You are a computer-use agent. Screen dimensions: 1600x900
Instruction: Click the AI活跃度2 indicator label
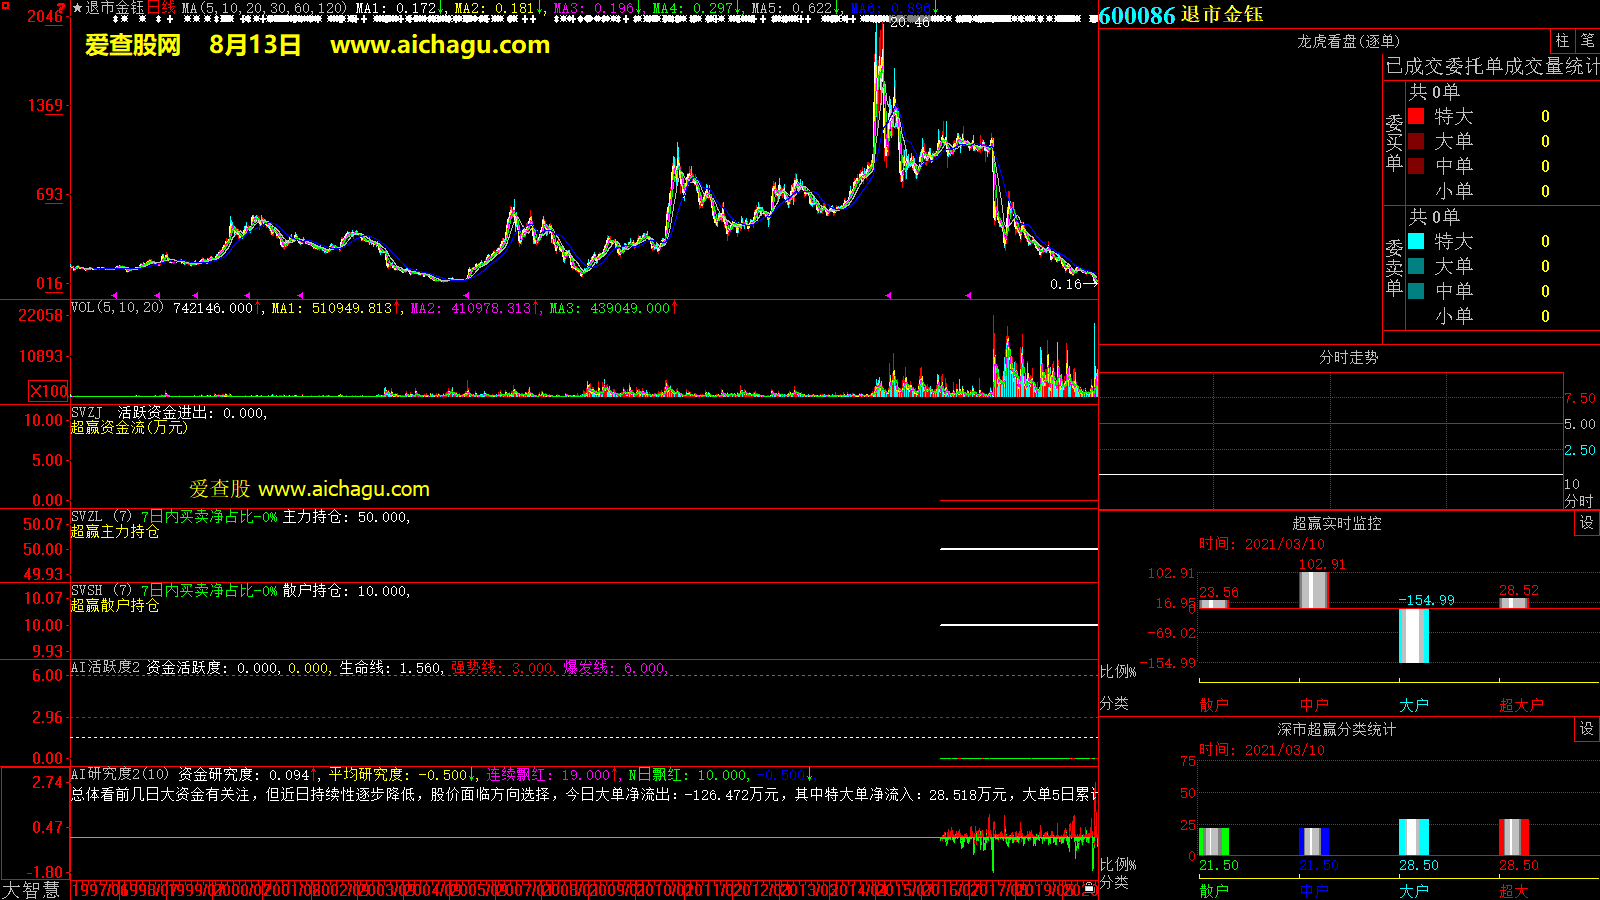pyautogui.click(x=105, y=668)
